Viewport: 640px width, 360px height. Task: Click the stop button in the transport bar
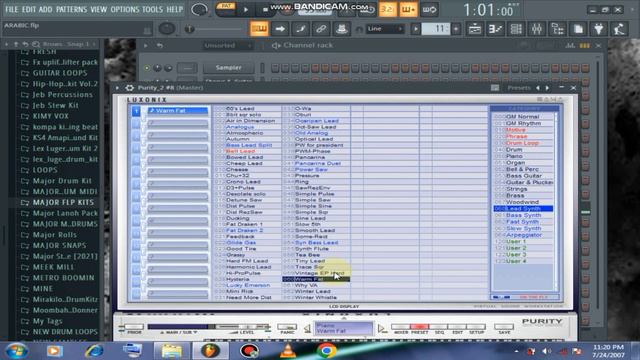(265, 10)
